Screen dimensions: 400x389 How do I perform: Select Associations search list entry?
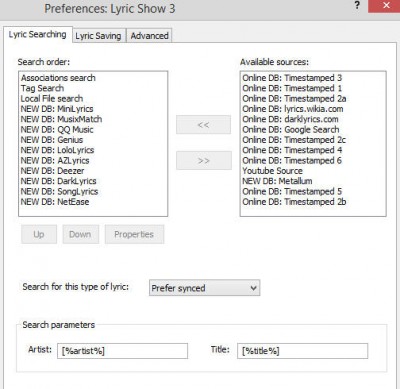tap(58, 78)
